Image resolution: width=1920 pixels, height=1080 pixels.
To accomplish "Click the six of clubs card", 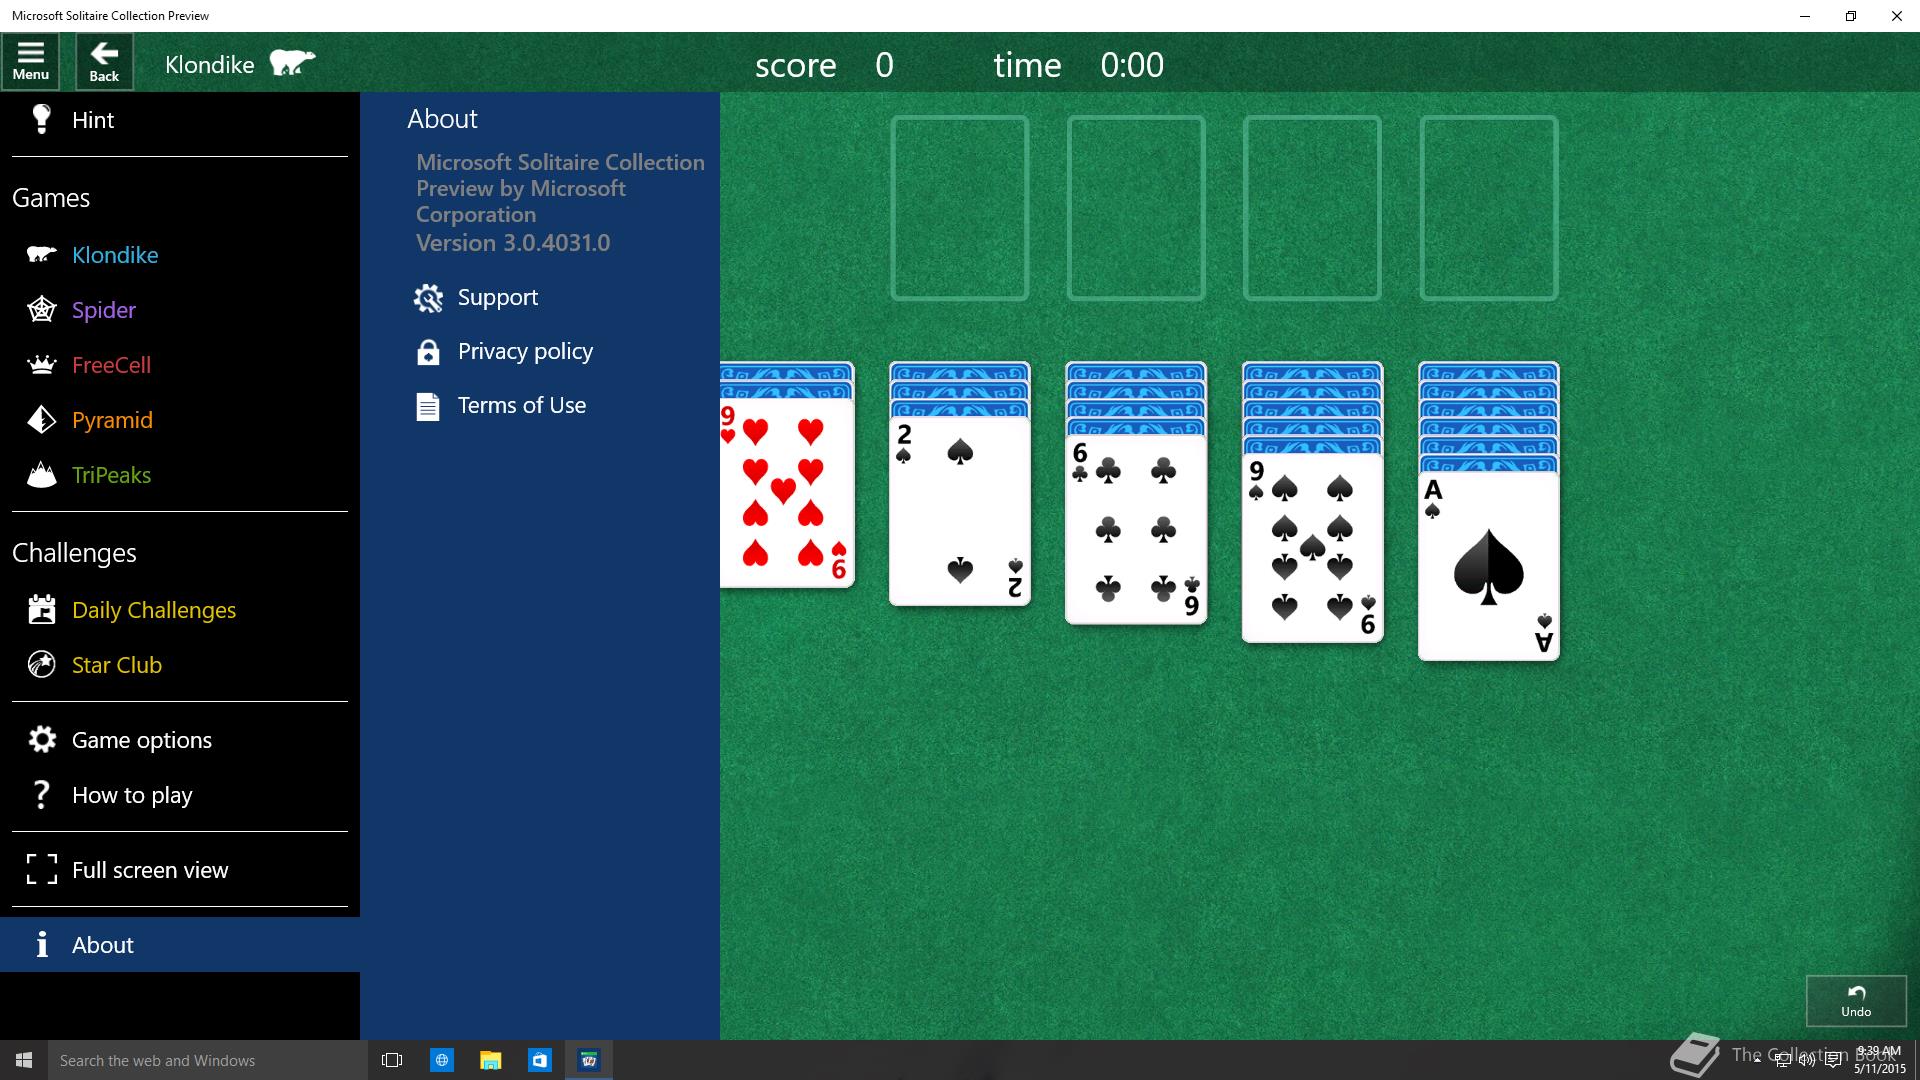I will (1136, 529).
